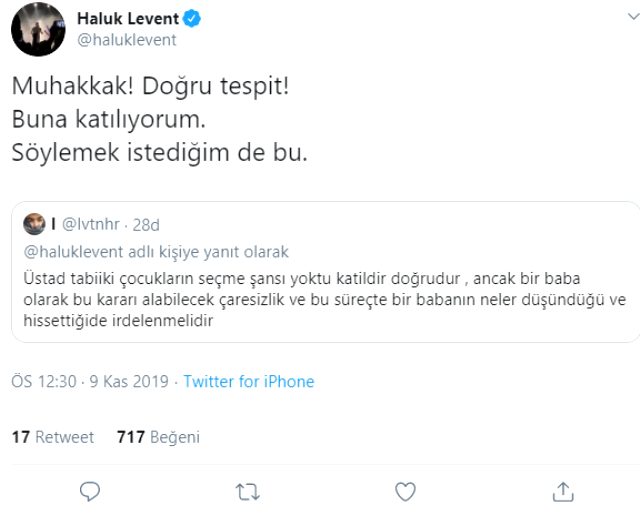Click the quoted user's small avatar

pos(34,224)
